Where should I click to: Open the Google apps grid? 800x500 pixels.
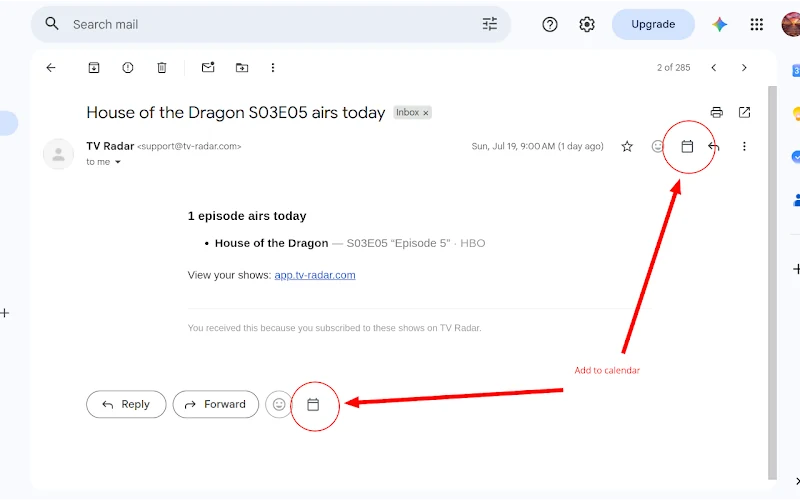click(x=757, y=24)
